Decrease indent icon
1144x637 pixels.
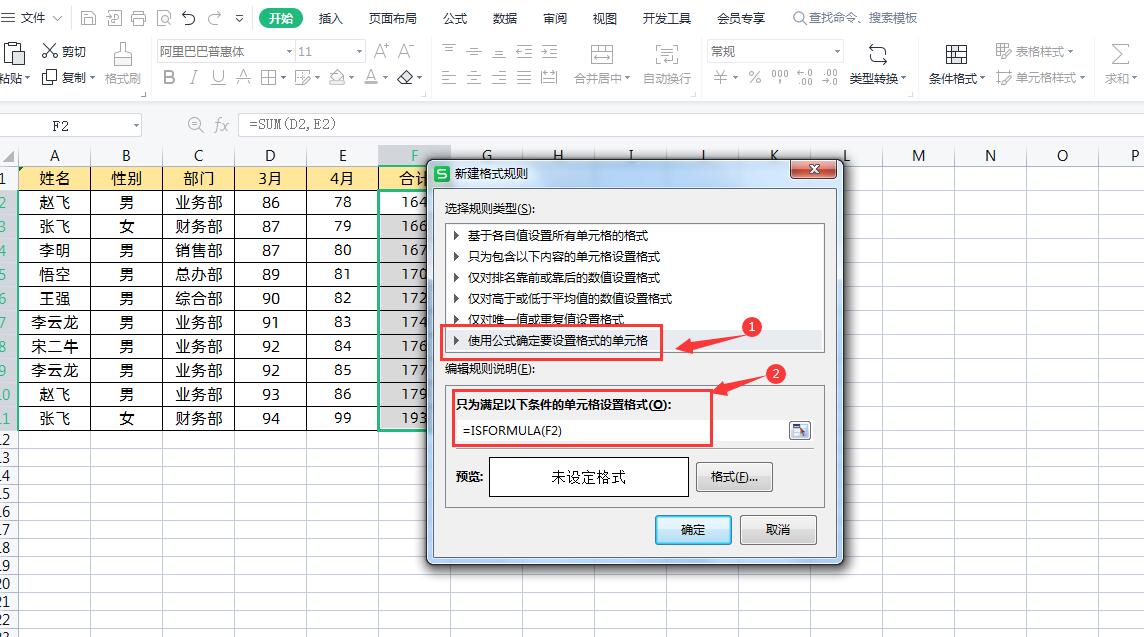click(524, 51)
